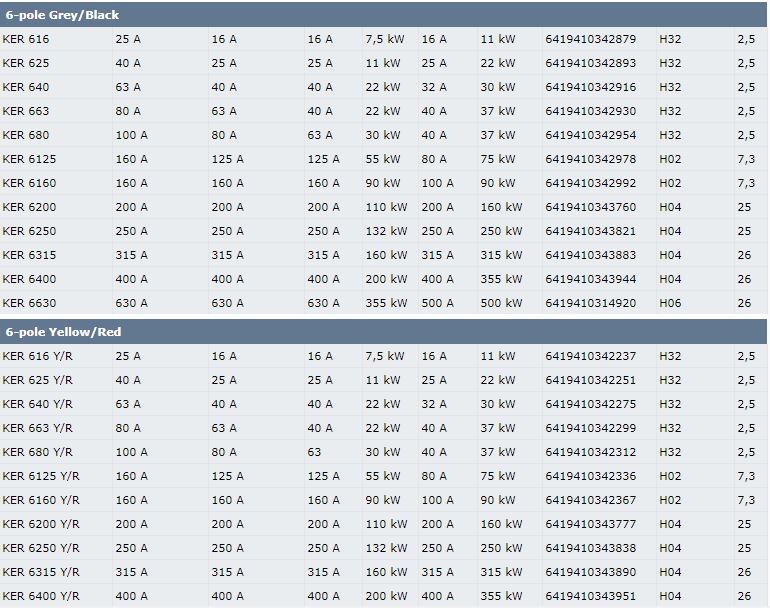Select EAN code 6419410314920
The width and height of the screenshot is (770, 608).
(590, 303)
